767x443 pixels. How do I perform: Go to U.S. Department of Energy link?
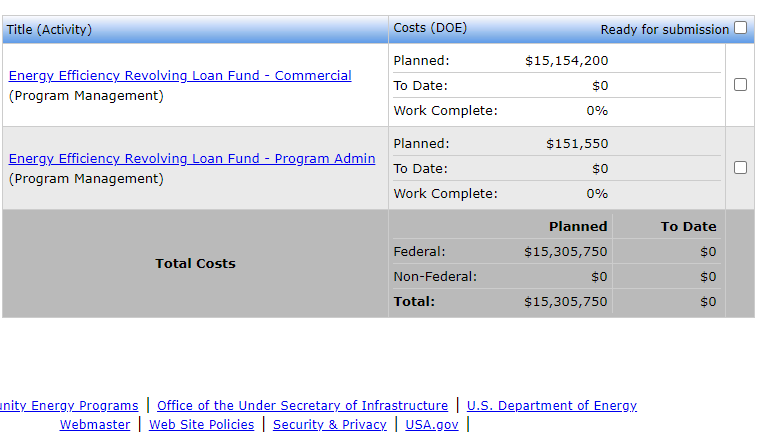tap(551, 406)
